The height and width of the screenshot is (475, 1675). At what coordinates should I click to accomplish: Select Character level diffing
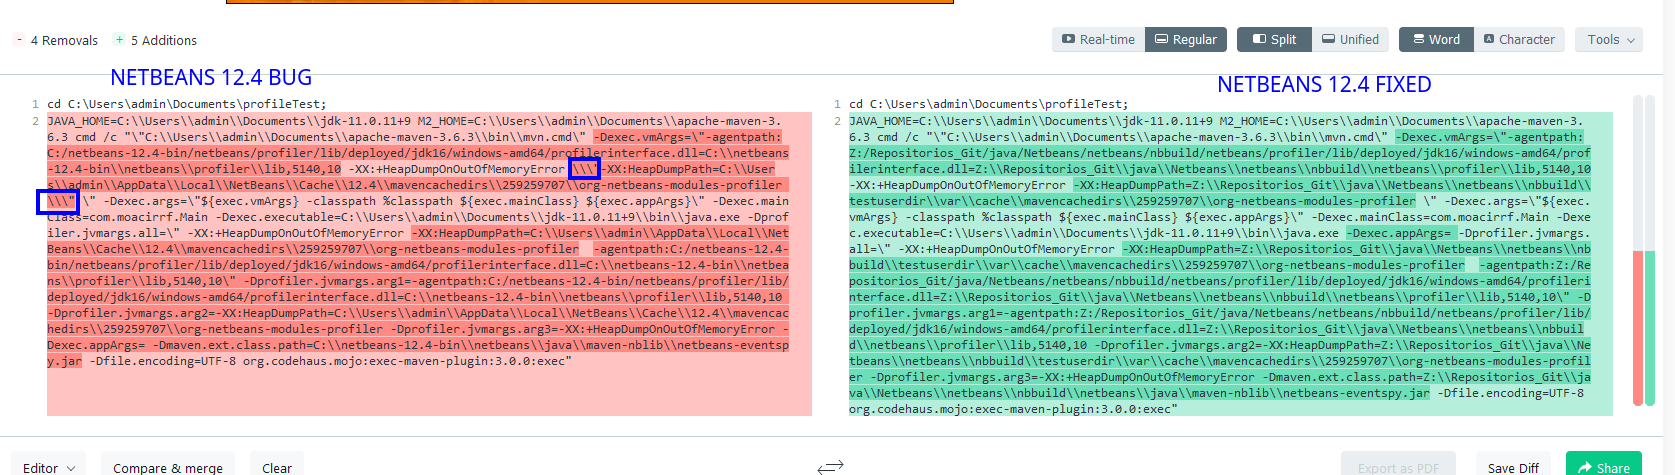click(x=1519, y=40)
